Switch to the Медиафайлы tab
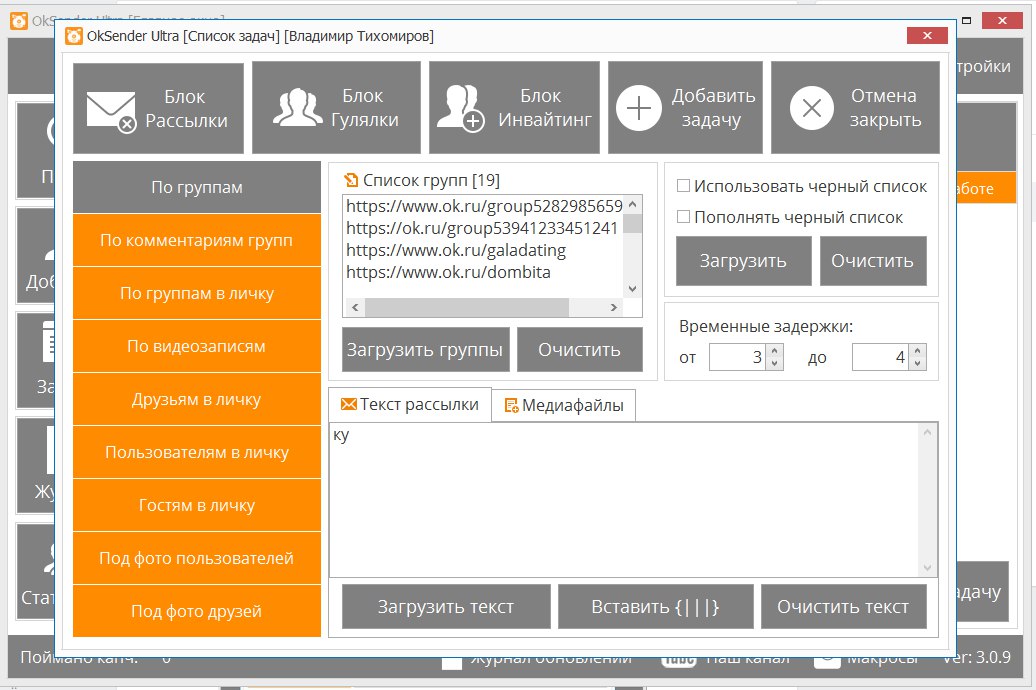This screenshot has height=690, width=1036. tap(564, 405)
